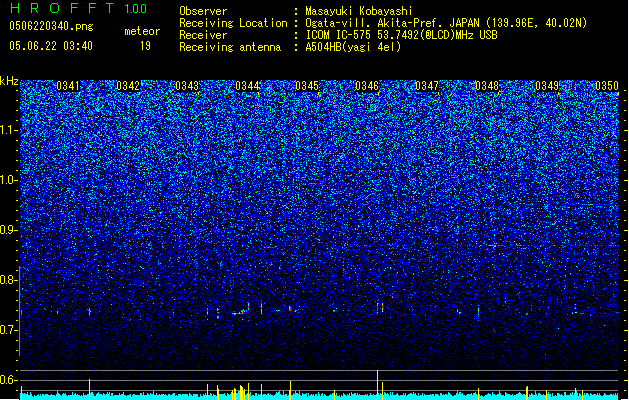Select the file name 0506220340.png
This screenshot has height=400, width=629.
[x=51, y=26]
